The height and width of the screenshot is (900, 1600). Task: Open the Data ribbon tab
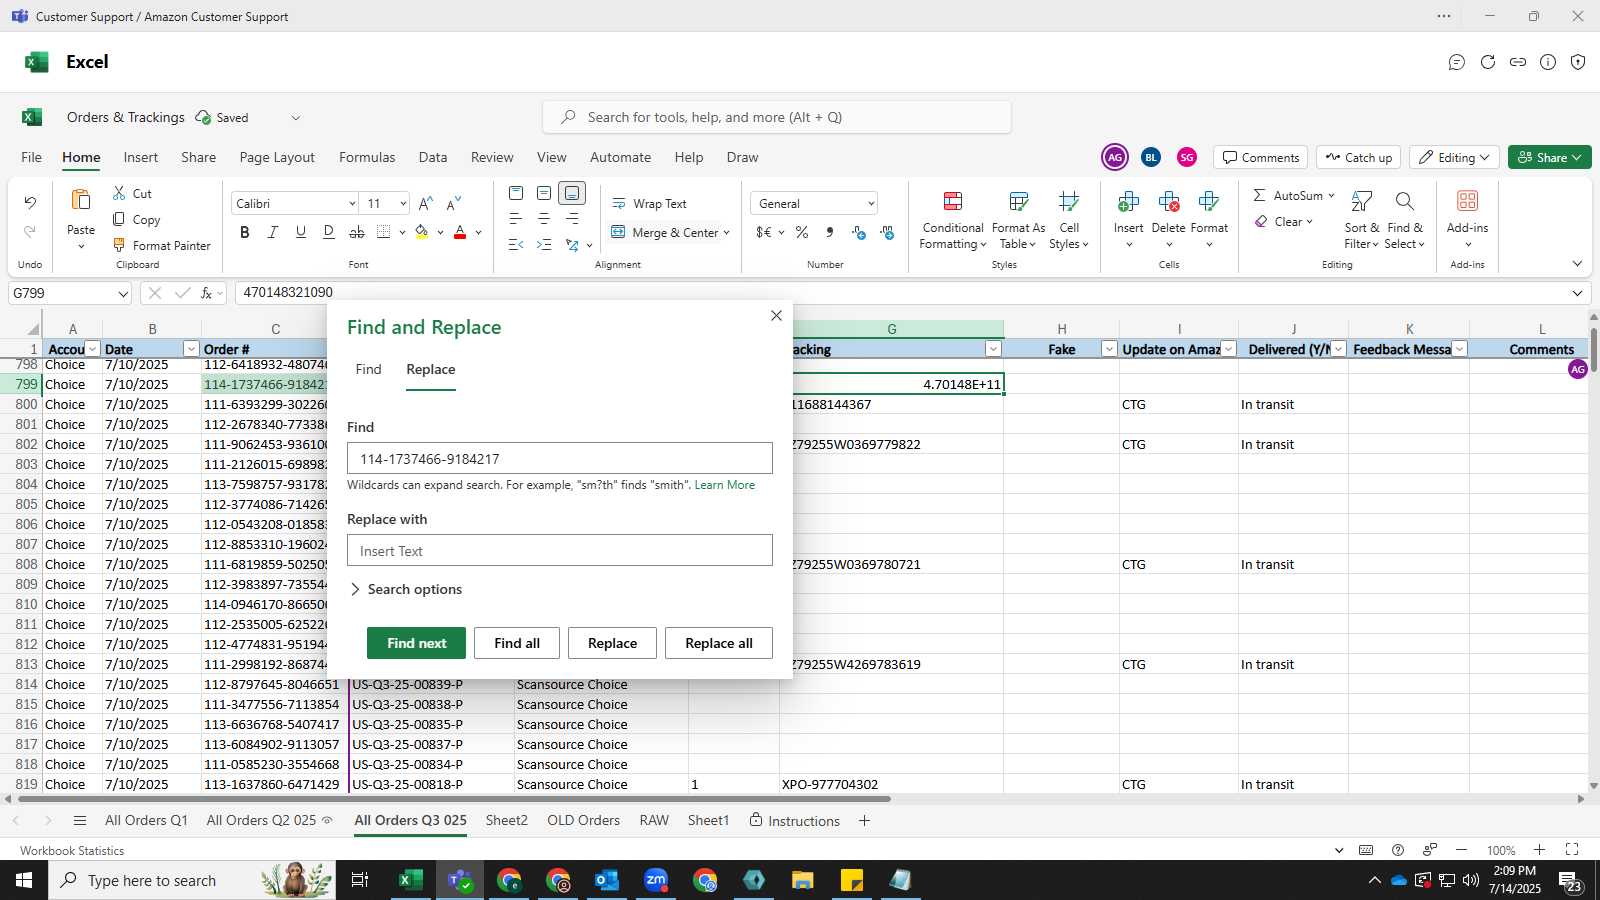pos(433,157)
